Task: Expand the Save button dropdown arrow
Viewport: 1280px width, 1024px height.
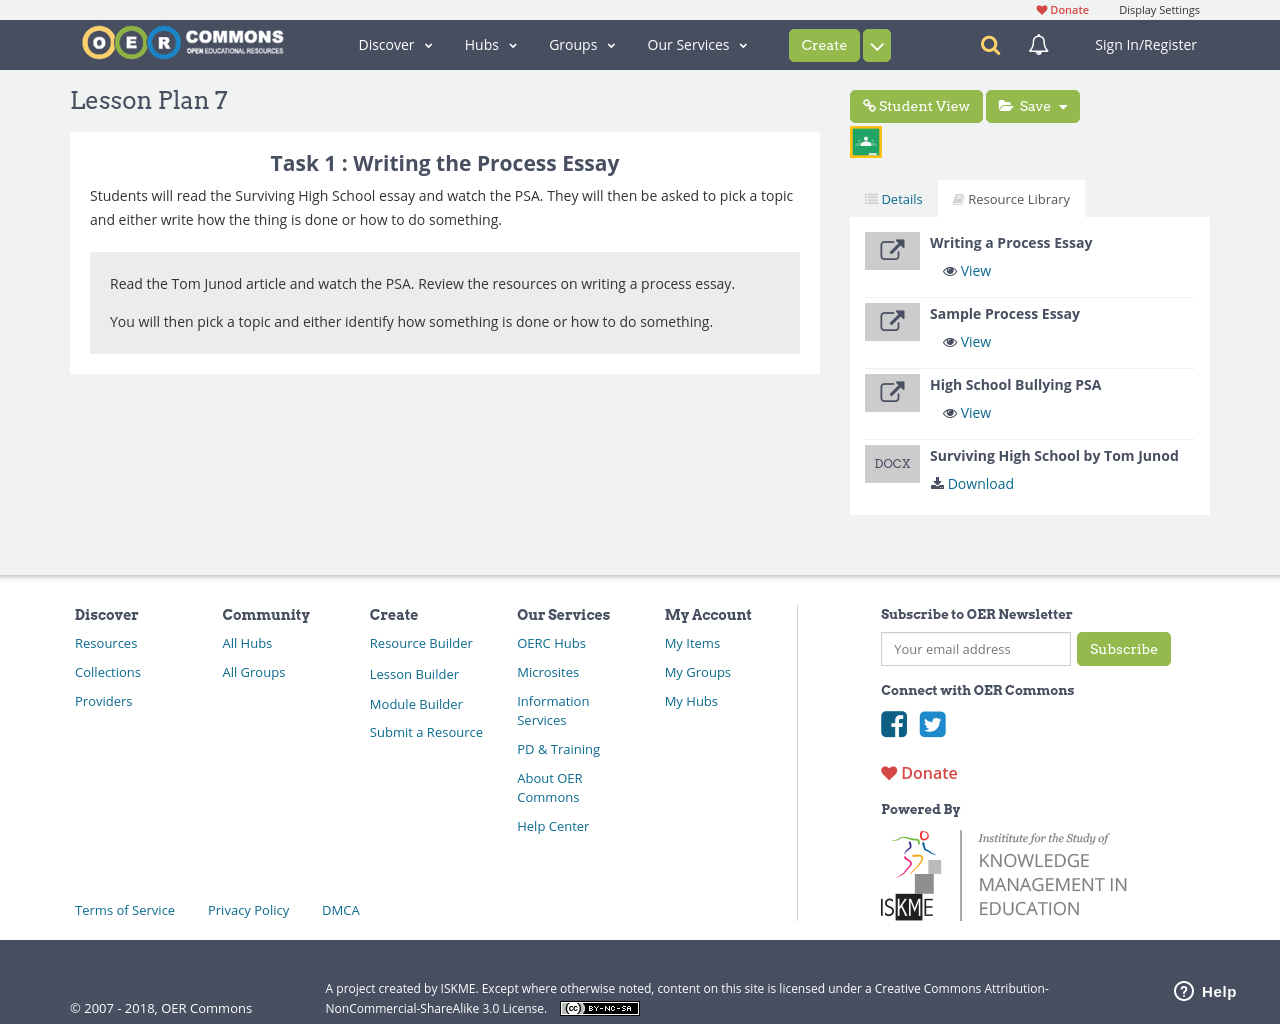Action: tap(1062, 105)
